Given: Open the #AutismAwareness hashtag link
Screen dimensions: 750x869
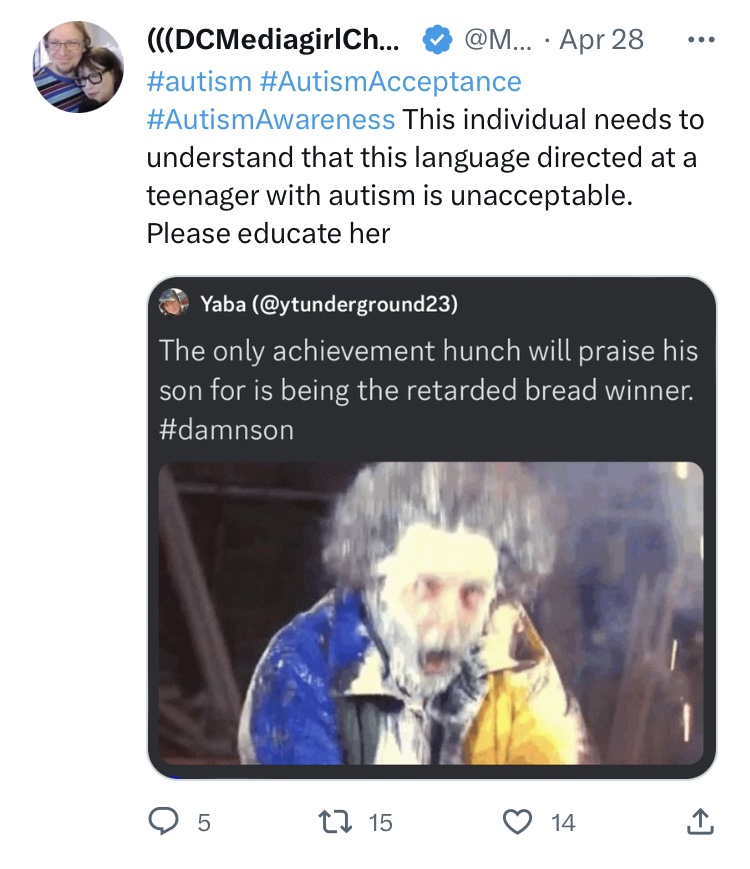Looking at the screenshot, I should click(271, 120).
